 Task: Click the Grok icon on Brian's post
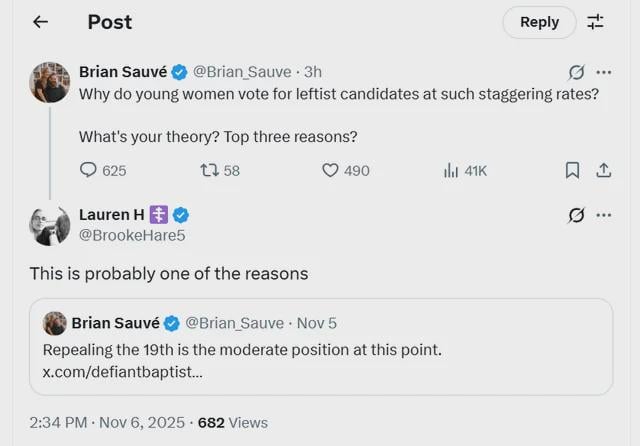[576, 72]
